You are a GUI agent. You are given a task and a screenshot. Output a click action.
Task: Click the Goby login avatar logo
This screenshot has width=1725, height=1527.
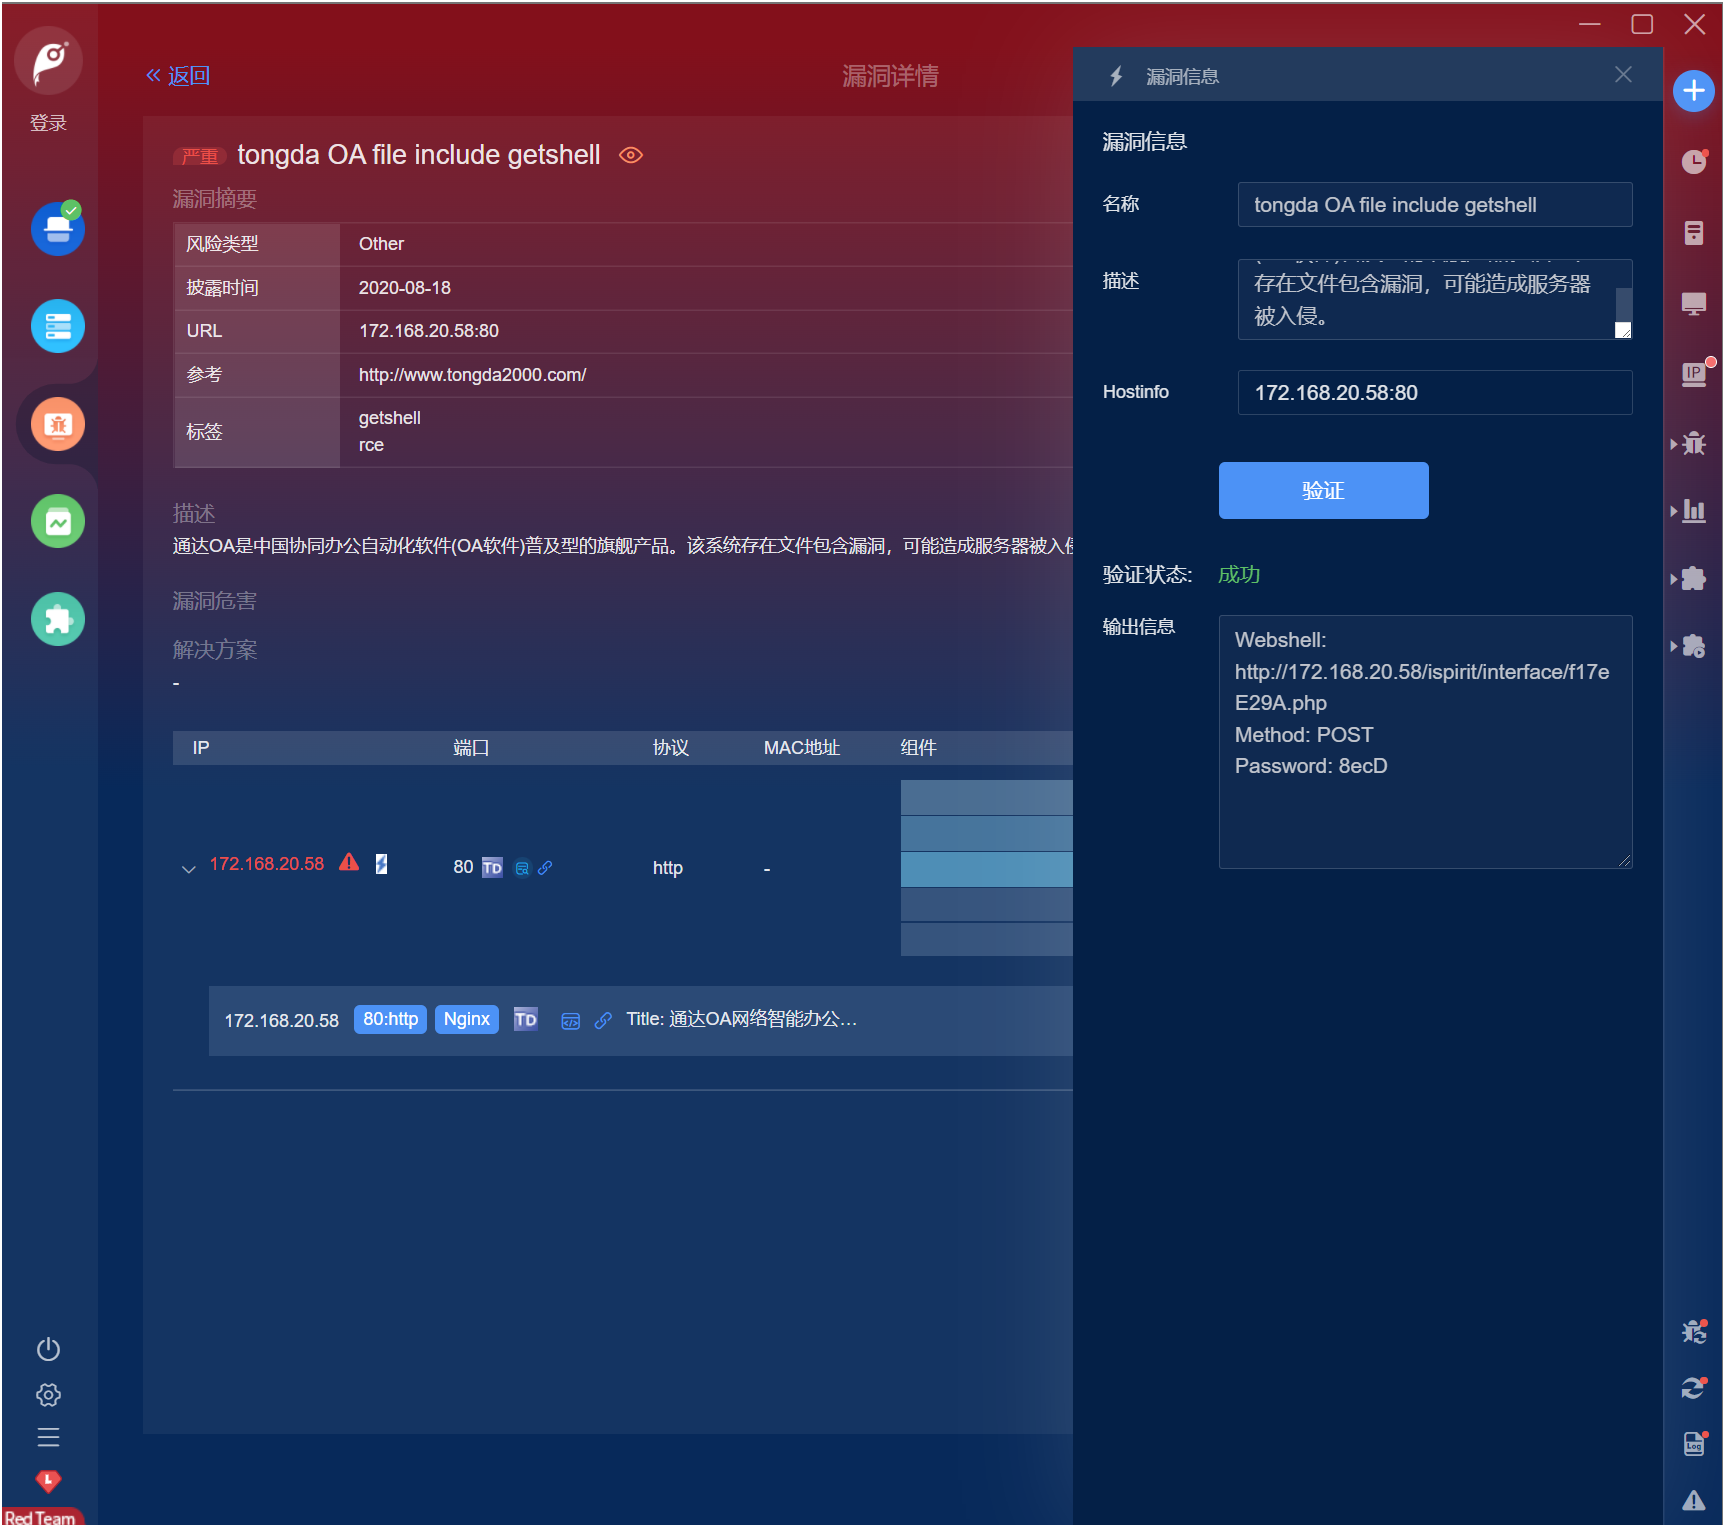(48, 61)
